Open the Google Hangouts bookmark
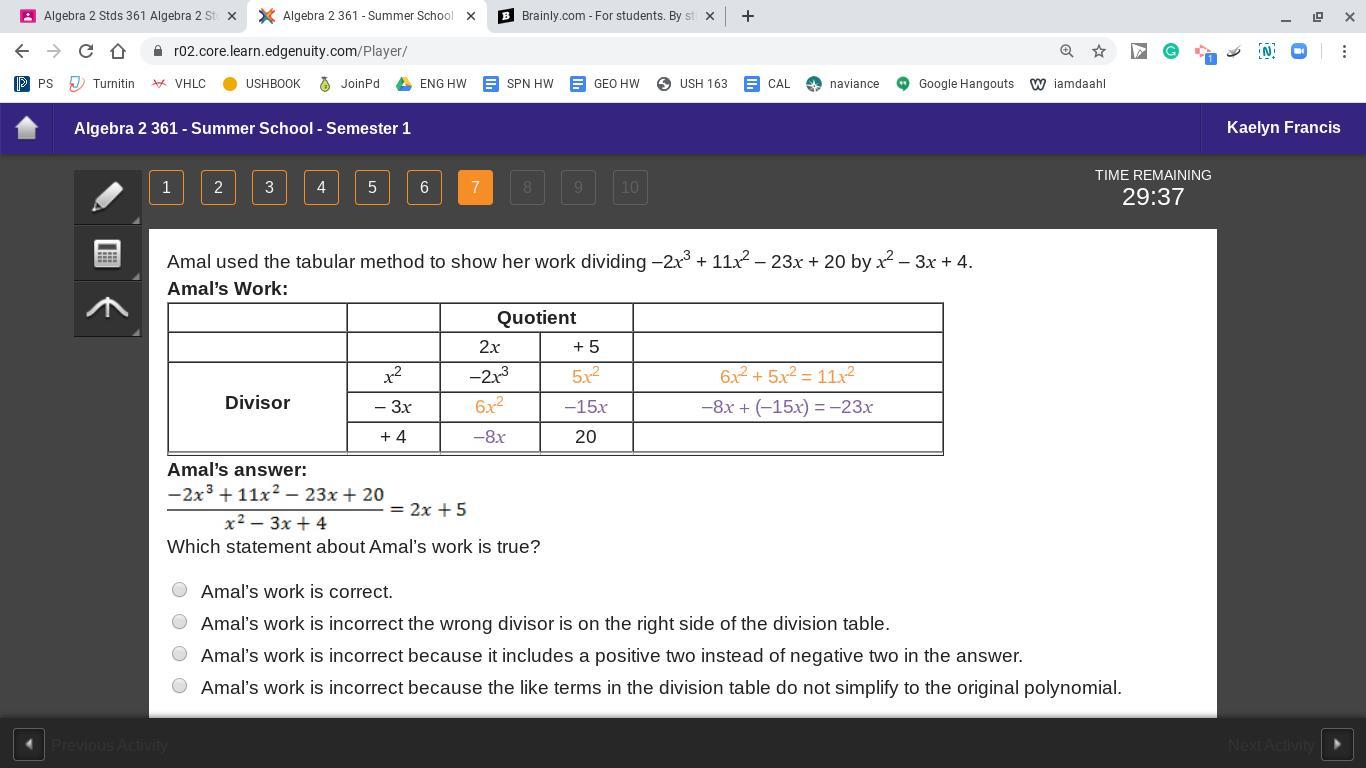The height and width of the screenshot is (768, 1366). pyautogui.click(x=954, y=84)
